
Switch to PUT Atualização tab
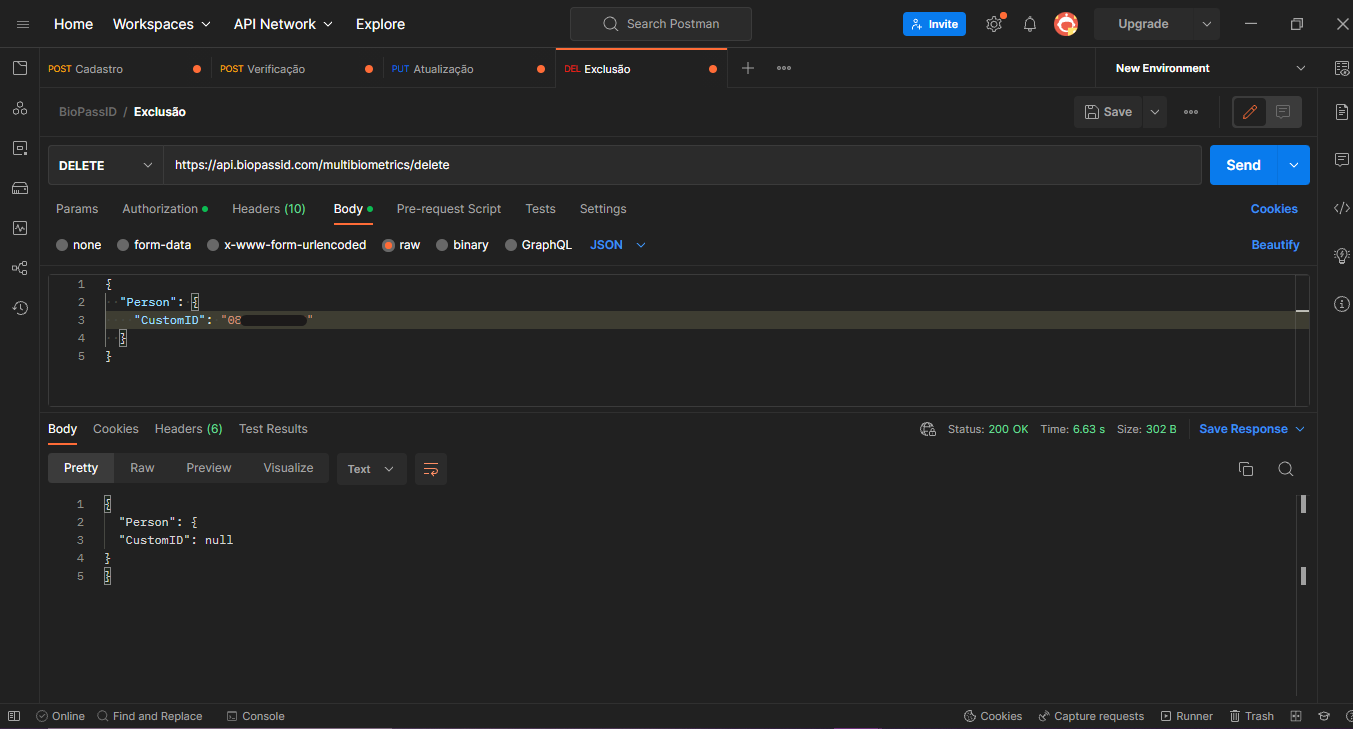pyautogui.click(x=469, y=69)
